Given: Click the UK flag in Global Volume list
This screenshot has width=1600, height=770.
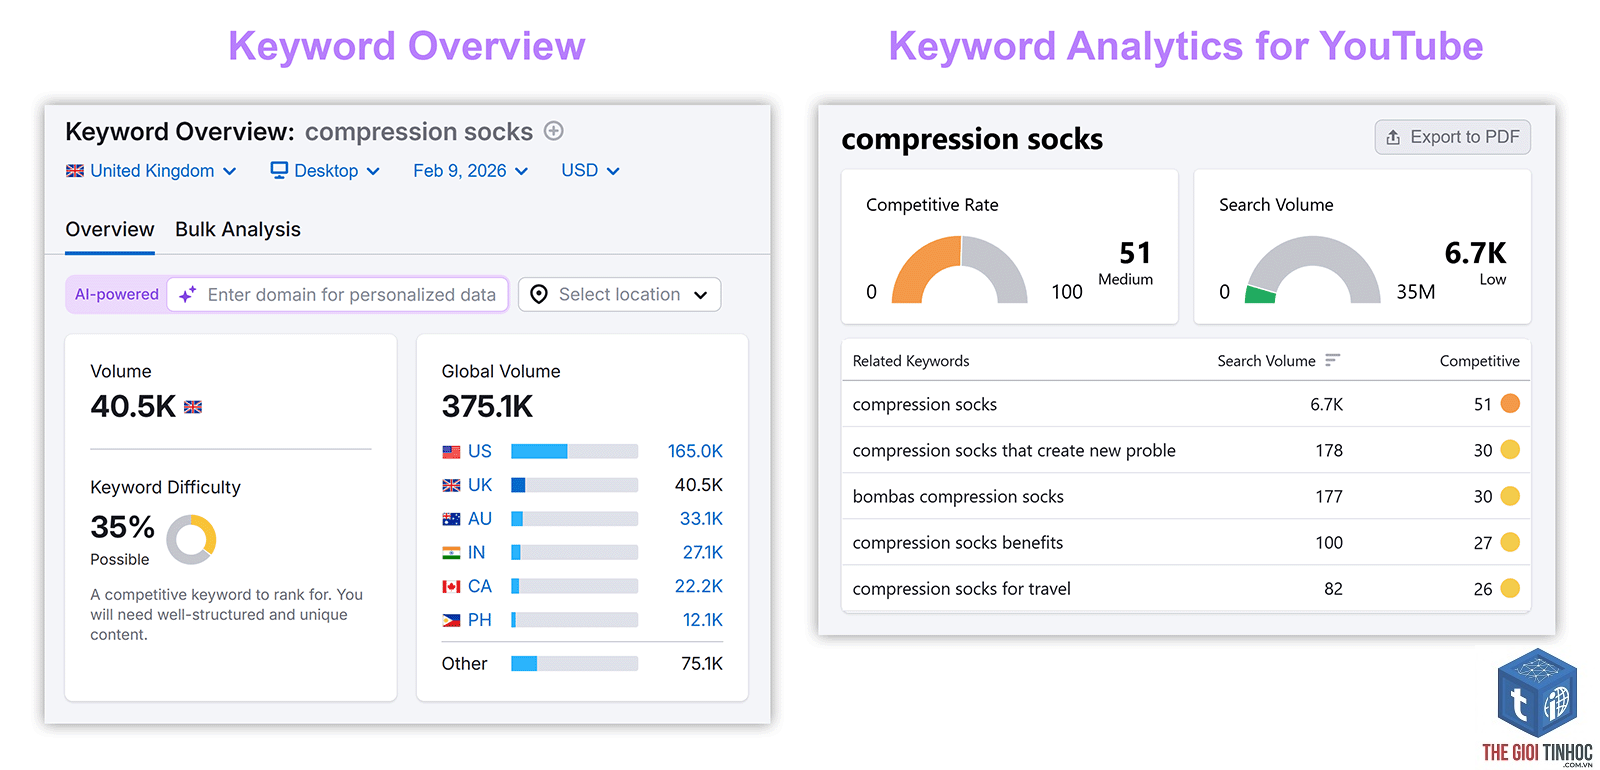Looking at the screenshot, I should click(451, 485).
